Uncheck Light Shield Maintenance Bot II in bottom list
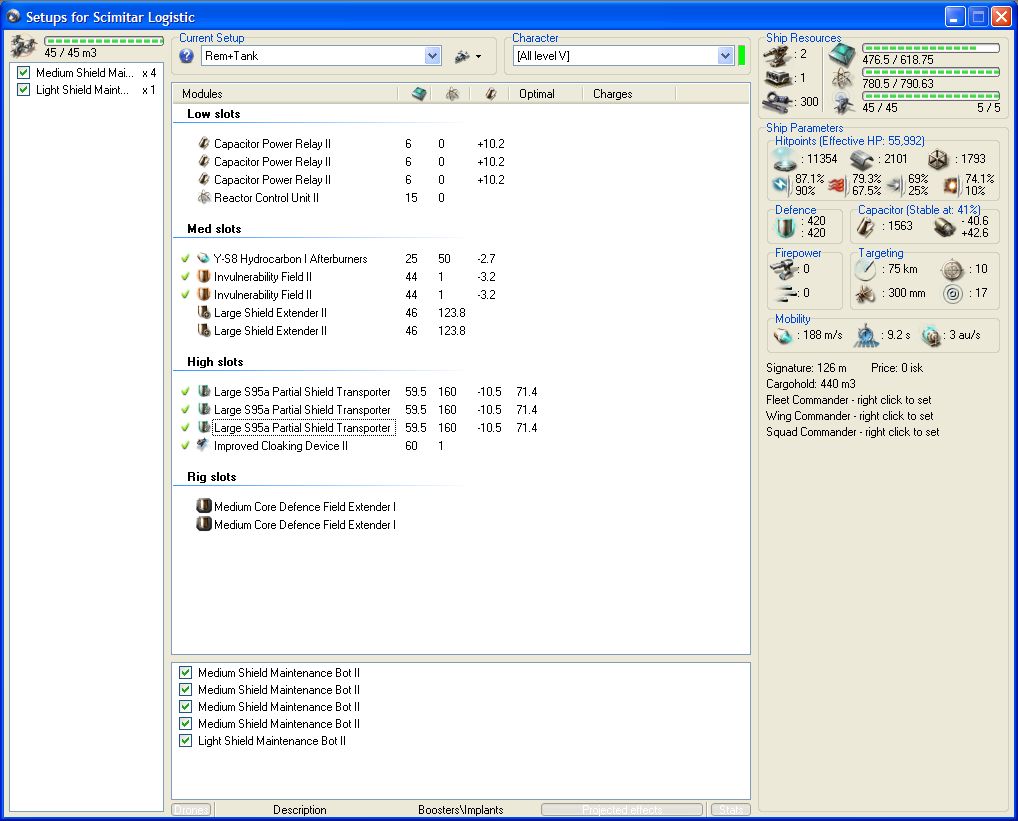 186,740
